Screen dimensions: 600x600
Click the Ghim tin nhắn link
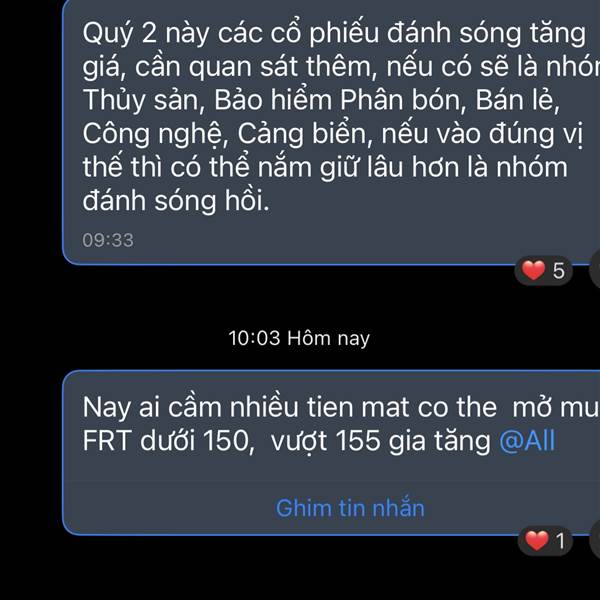tap(350, 508)
